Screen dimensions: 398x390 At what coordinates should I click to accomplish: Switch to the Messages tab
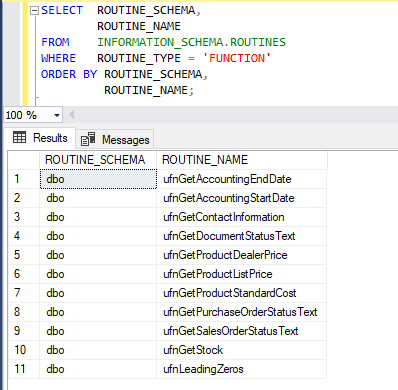(115, 140)
